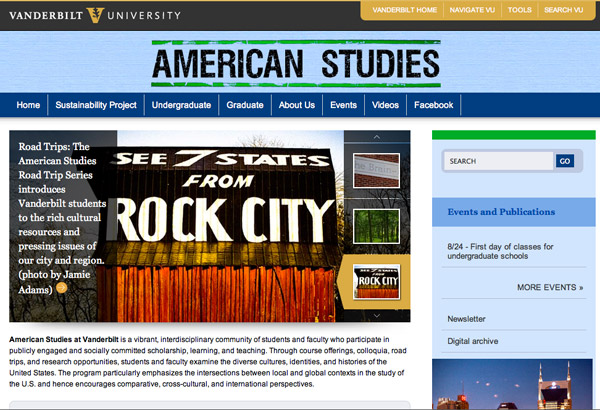Focus the sidebar search input field
600x410 pixels.
497,161
